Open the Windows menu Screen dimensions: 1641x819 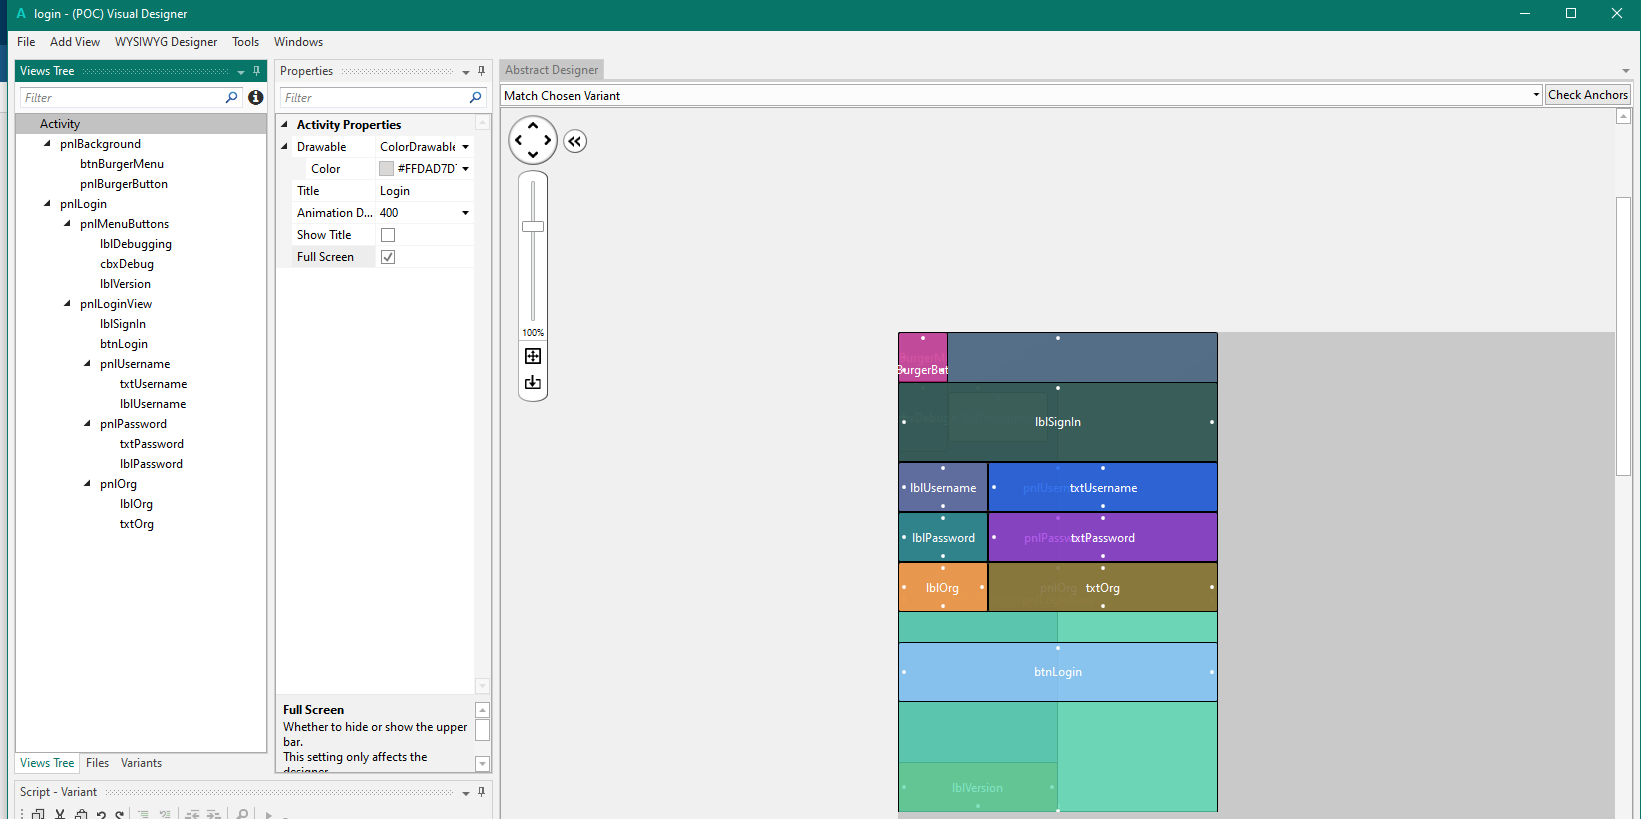(298, 42)
